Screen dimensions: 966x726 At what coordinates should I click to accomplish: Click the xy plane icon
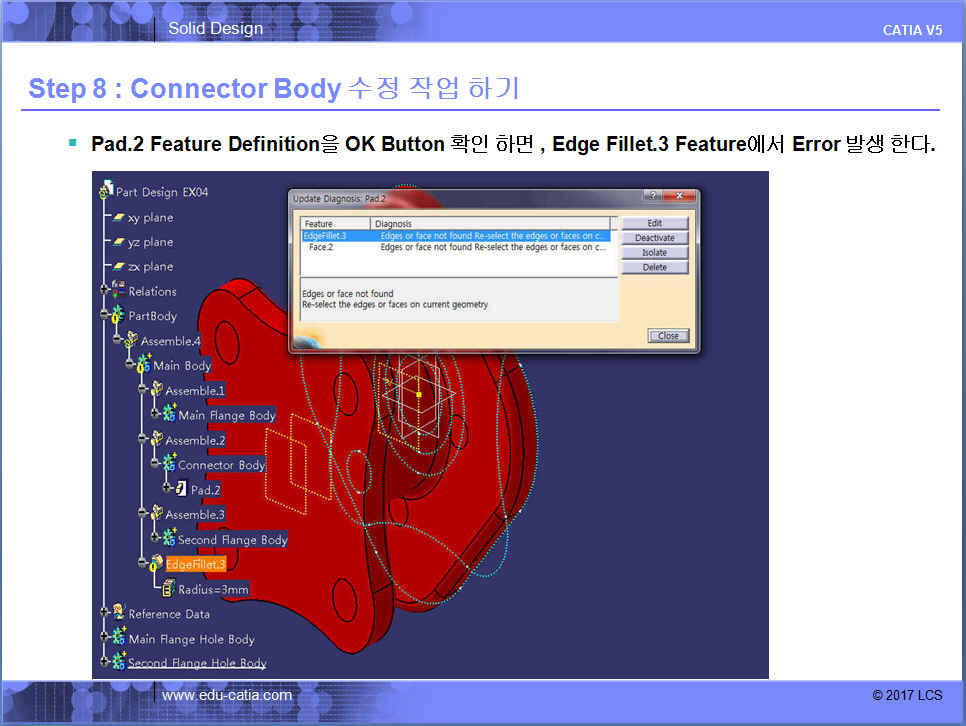click(118, 217)
